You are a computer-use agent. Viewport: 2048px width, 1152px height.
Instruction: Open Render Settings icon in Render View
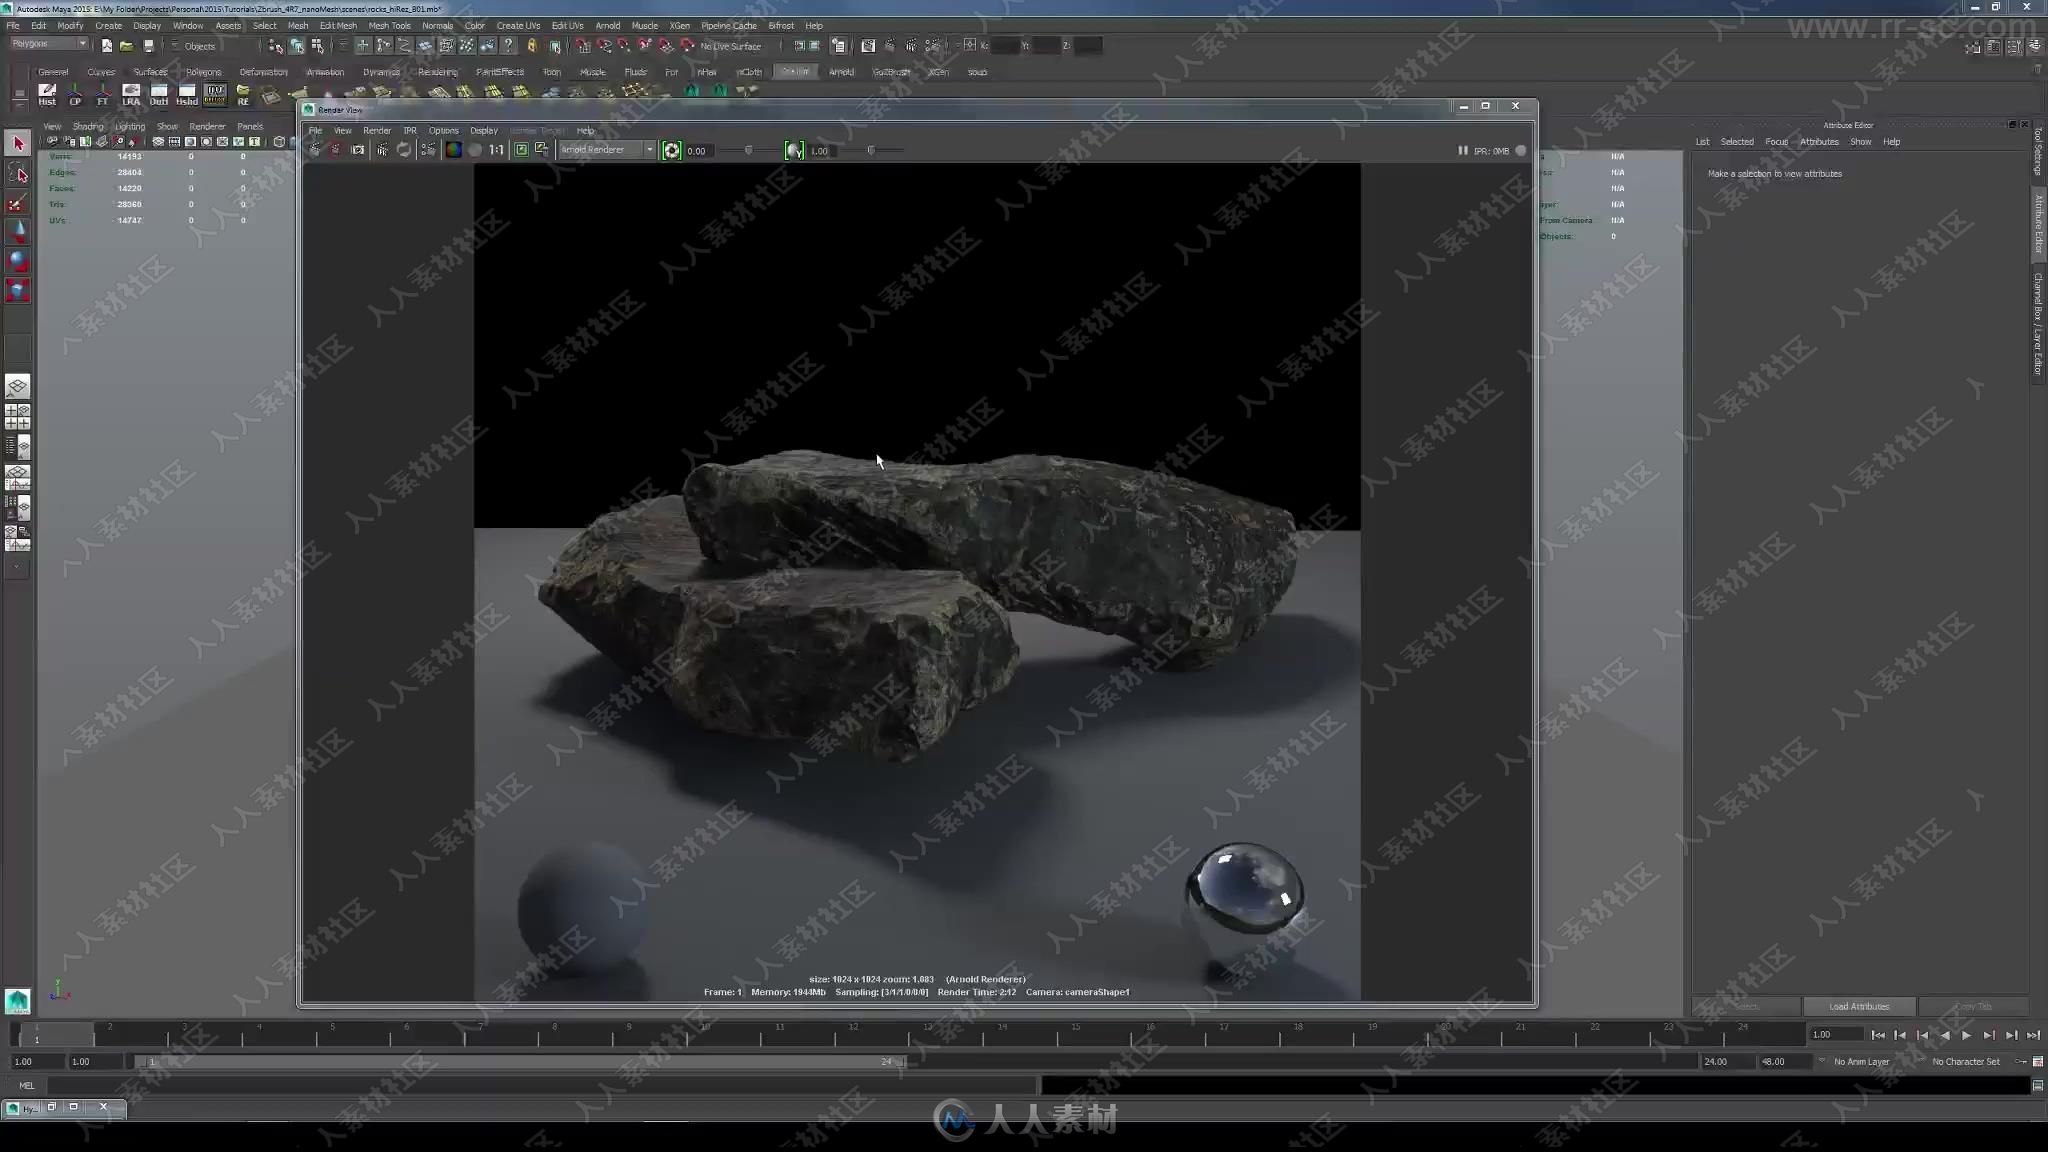428,150
